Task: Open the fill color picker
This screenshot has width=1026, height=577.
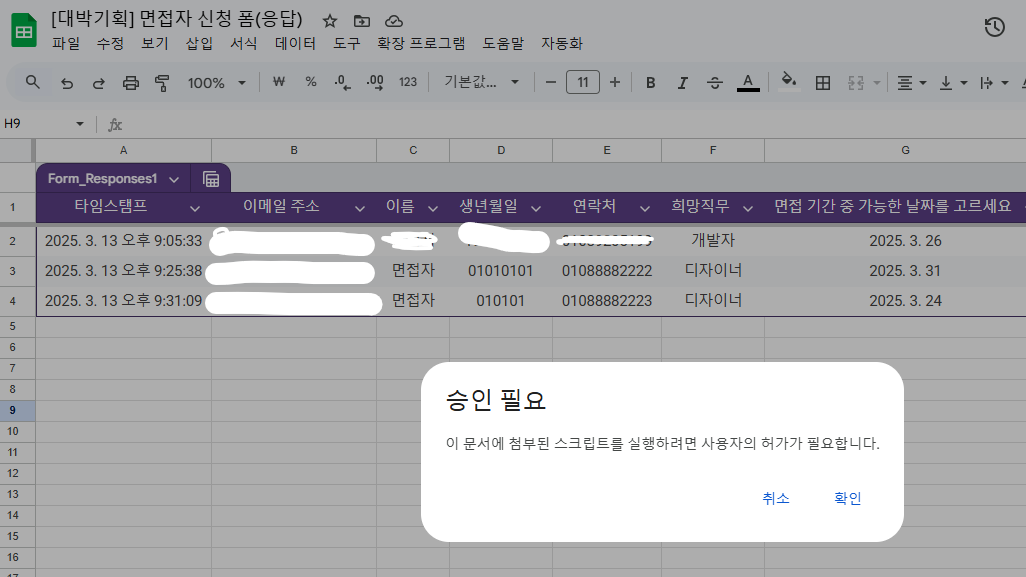Action: (x=789, y=82)
